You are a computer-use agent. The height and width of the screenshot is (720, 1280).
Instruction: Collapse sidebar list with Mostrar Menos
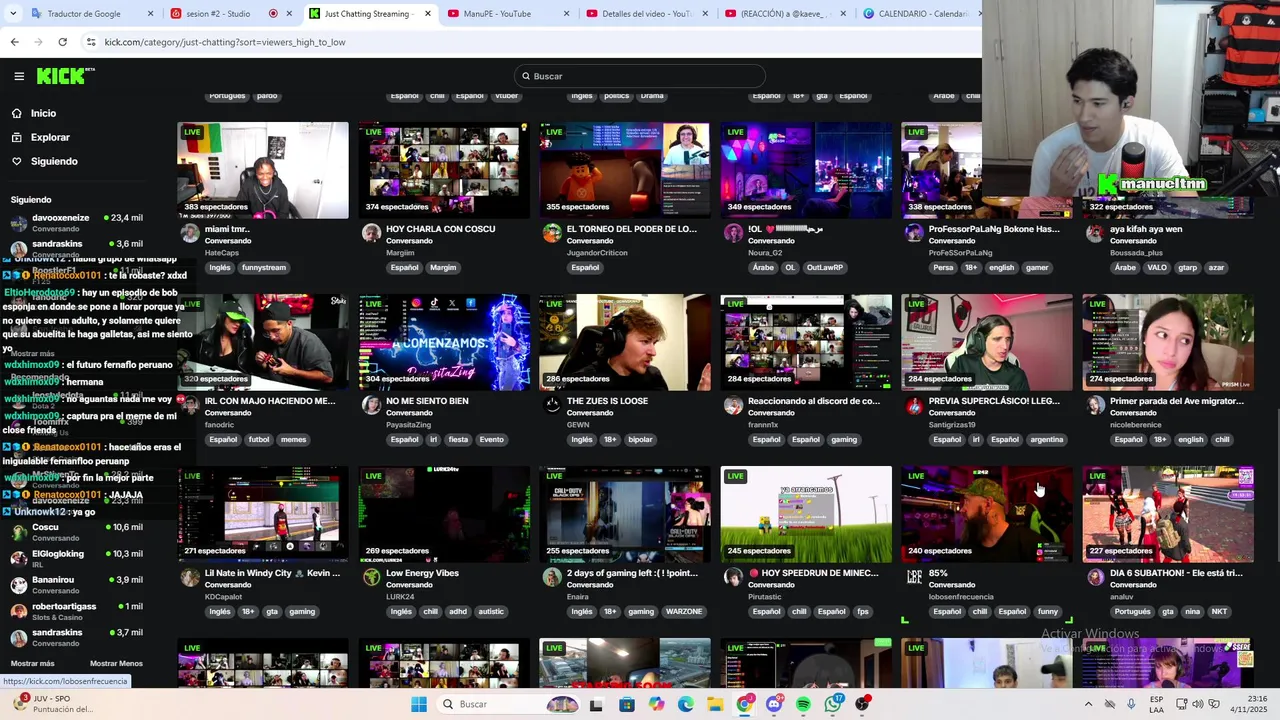116,663
